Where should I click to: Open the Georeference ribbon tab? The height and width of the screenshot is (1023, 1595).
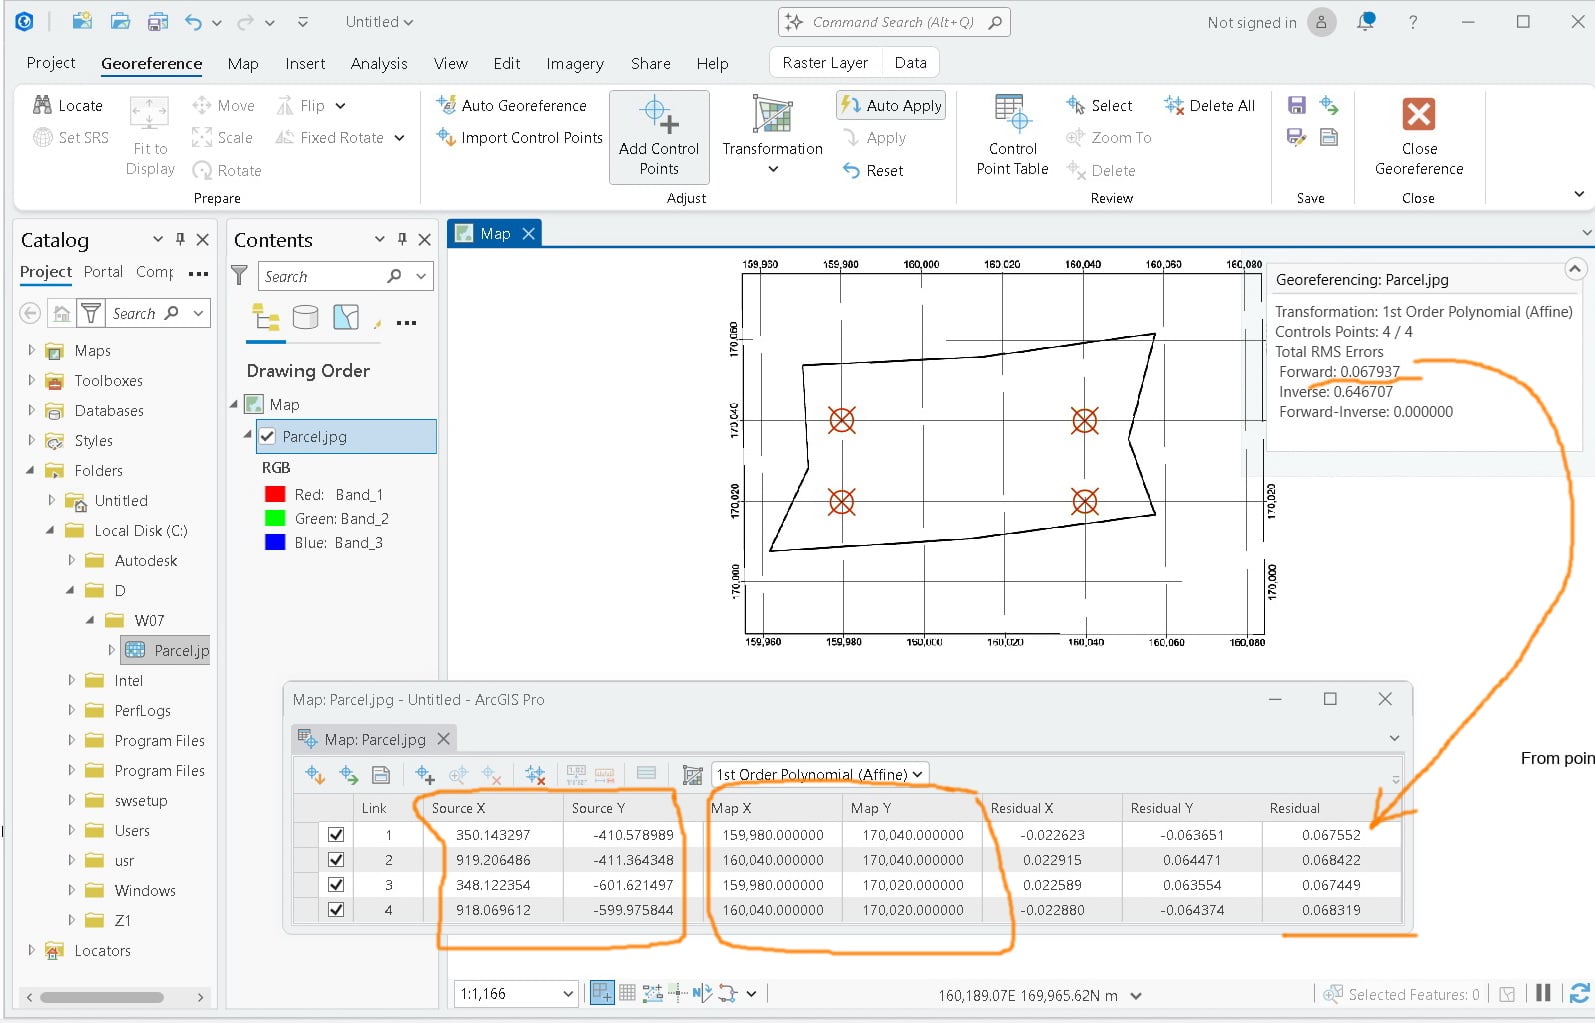pos(151,63)
